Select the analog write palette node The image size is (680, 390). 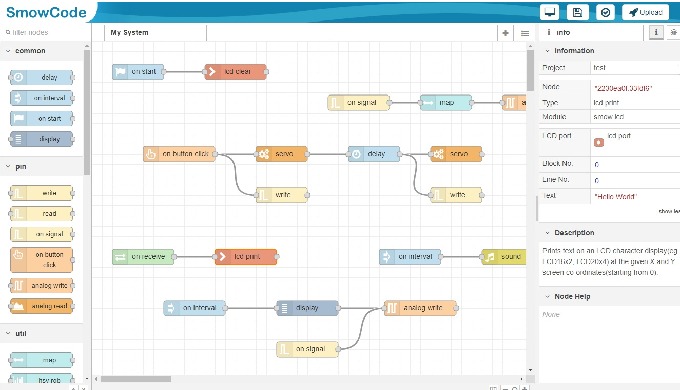(42, 285)
